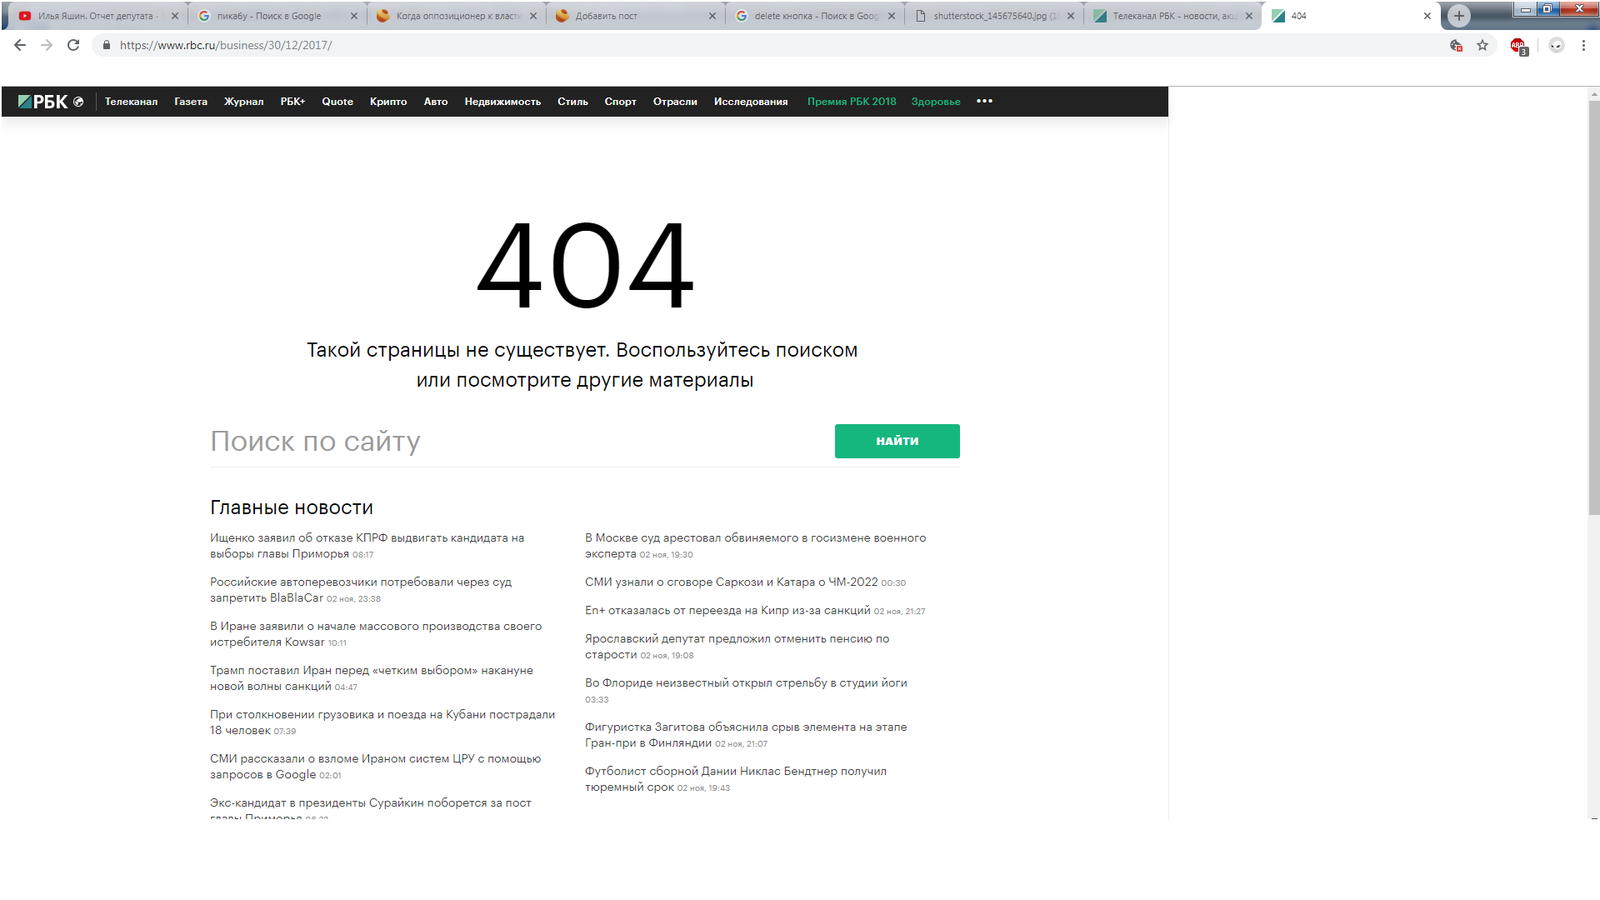Open news about Iran's Kowsar fighter
Screen dimensions: 1600x900
376,634
